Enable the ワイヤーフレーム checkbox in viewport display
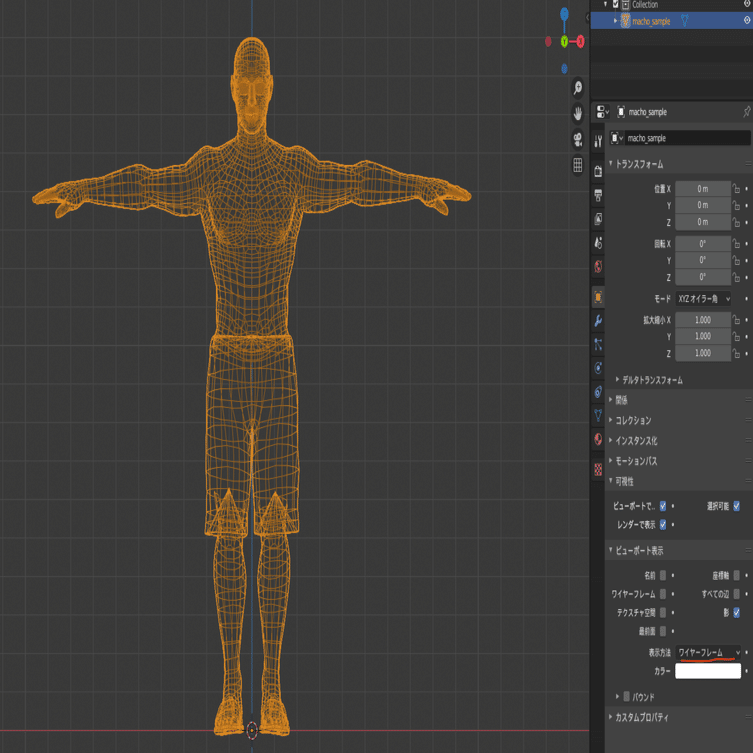753x753 pixels. point(663,594)
